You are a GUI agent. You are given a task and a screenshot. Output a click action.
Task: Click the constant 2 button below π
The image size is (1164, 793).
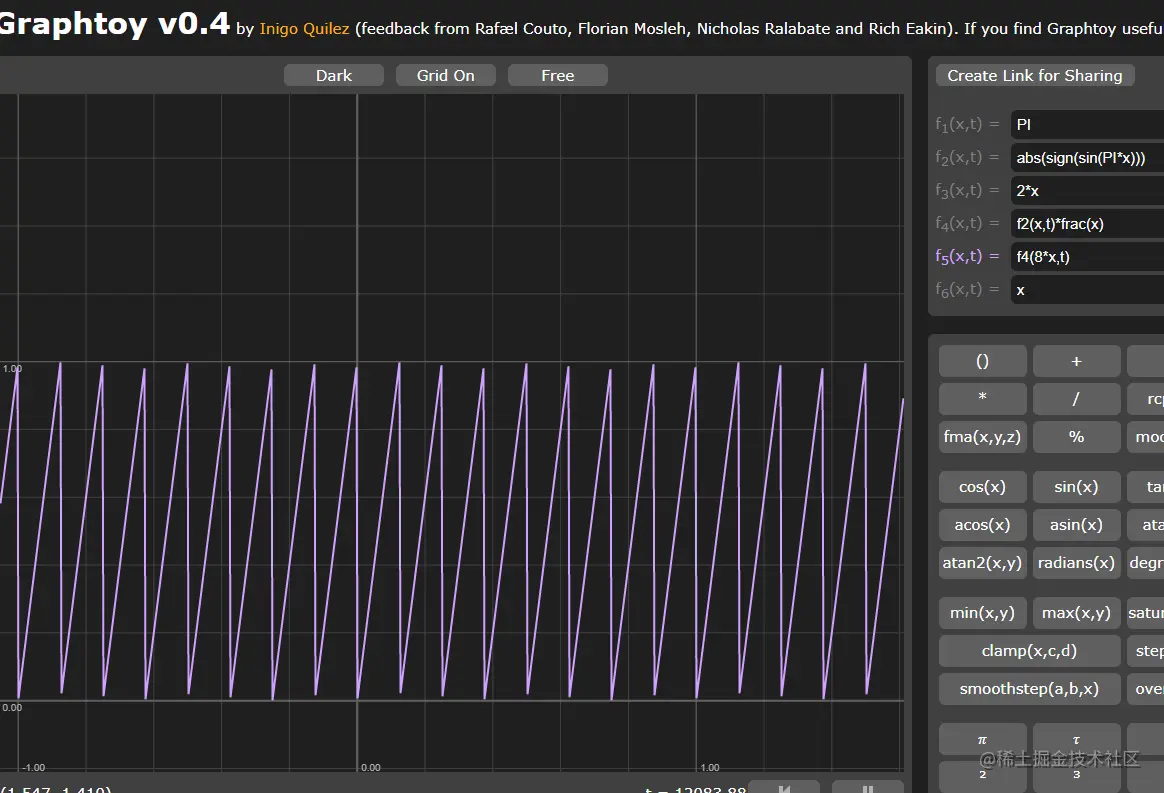tap(982, 776)
